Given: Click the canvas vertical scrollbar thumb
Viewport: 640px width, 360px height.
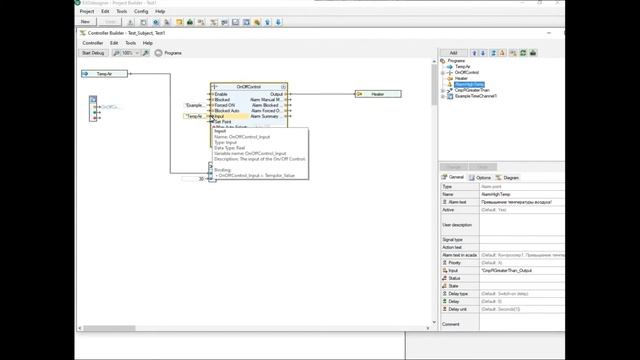Looking at the screenshot, I should [x=434, y=84].
